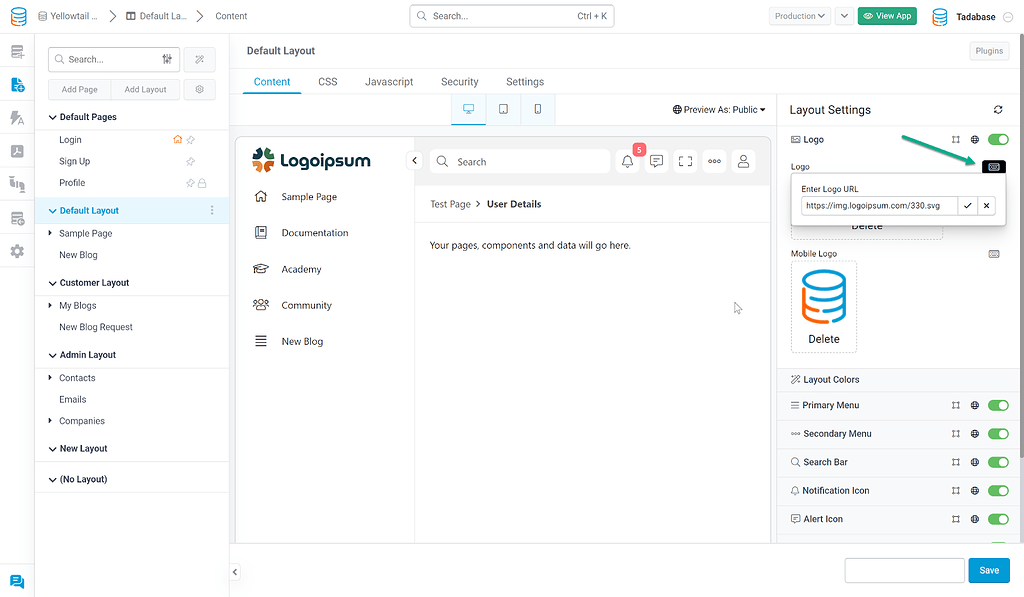The height and width of the screenshot is (597, 1024).
Task: Switch to desktop preview mode
Action: pos(468,109)
